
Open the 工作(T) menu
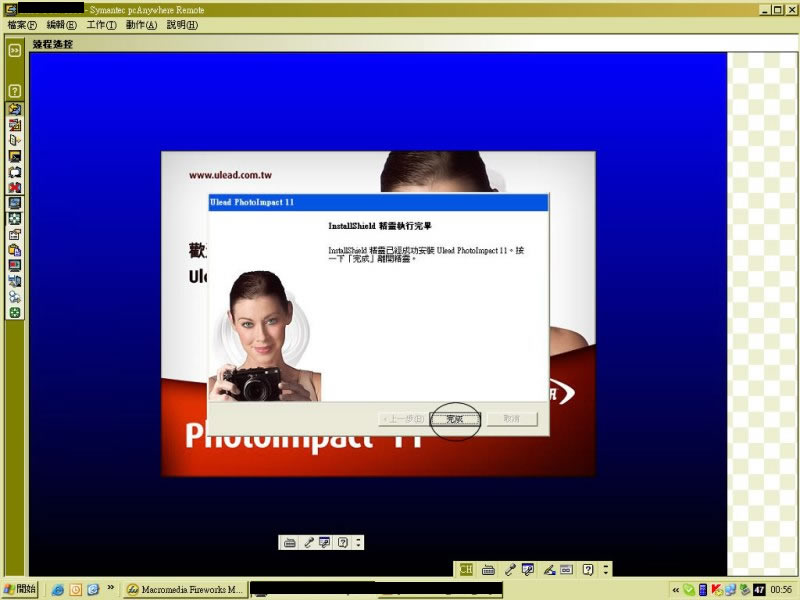101,24
